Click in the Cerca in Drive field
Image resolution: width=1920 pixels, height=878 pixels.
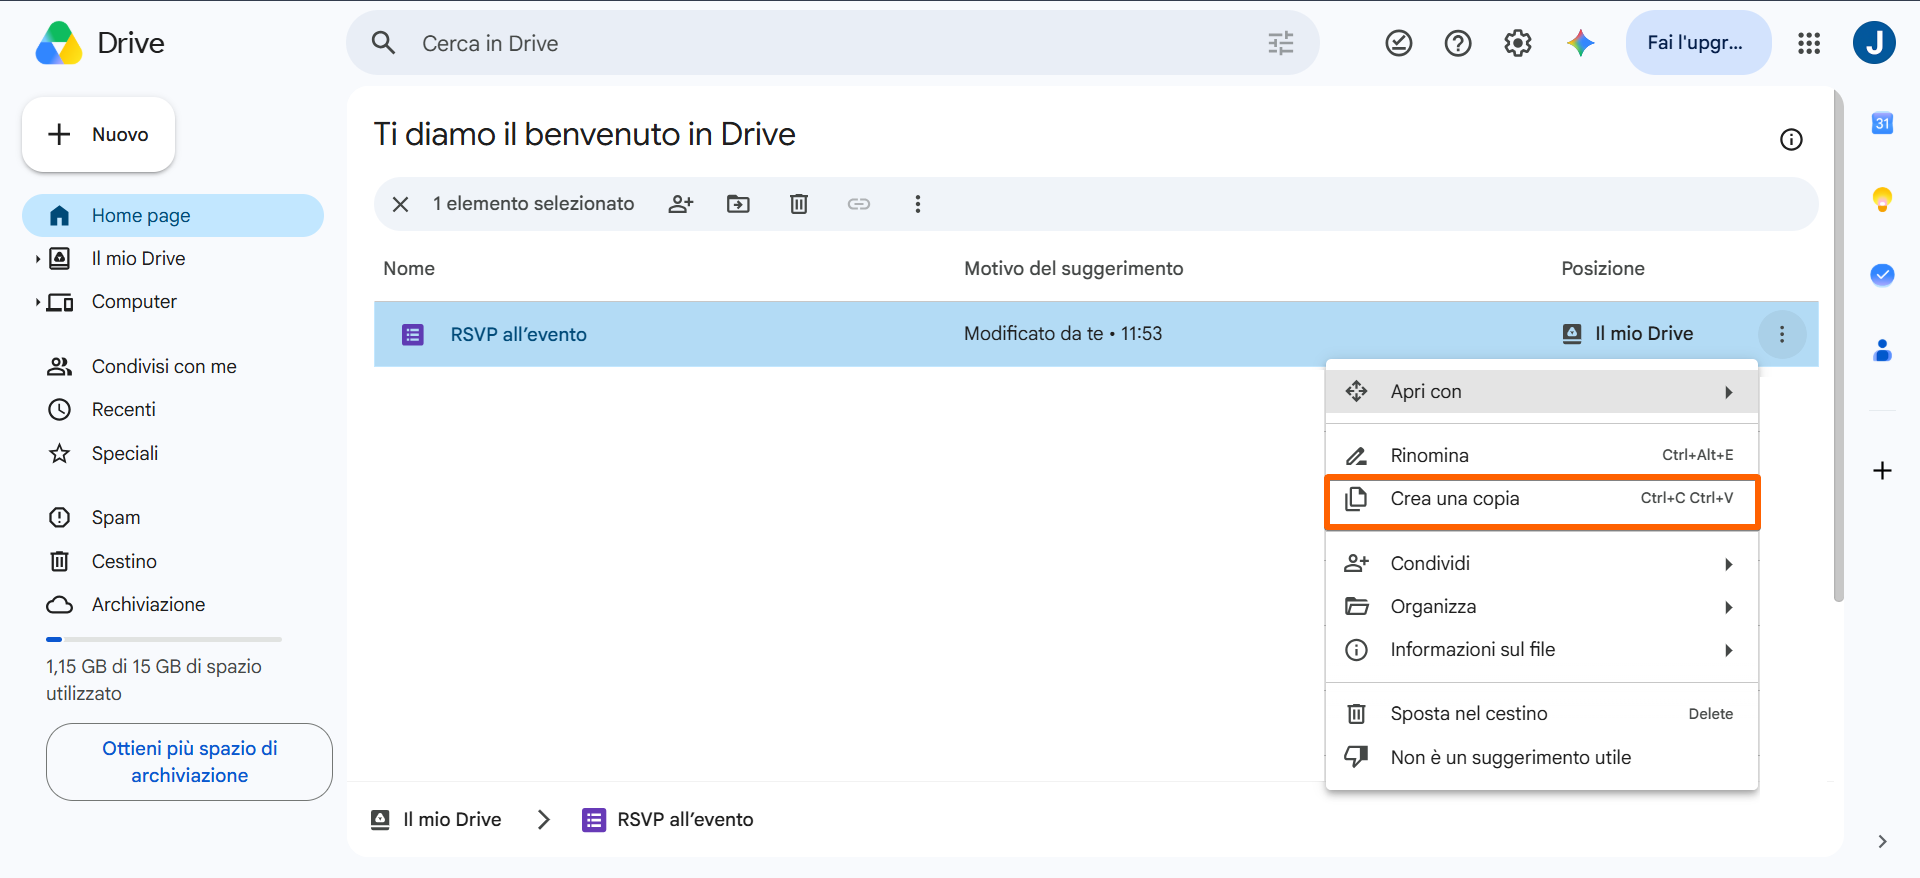(832, 43)
